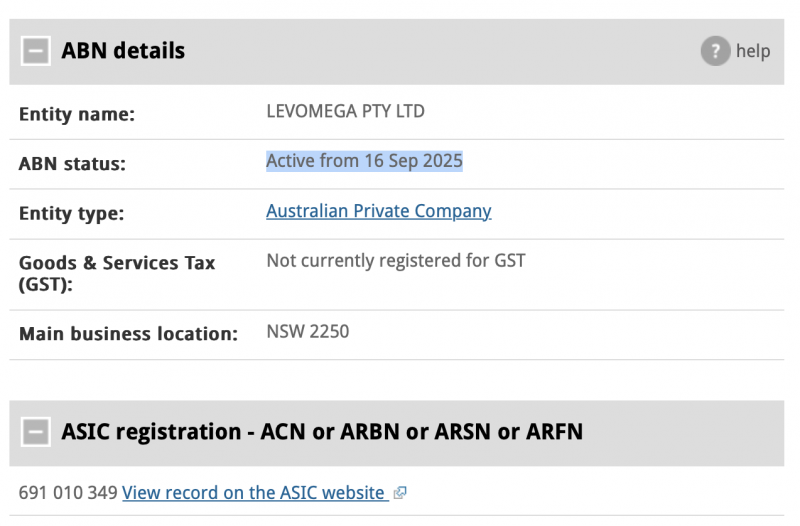Click the LEVOMEGA PTY LTD entity name

[x=345, y=111]
